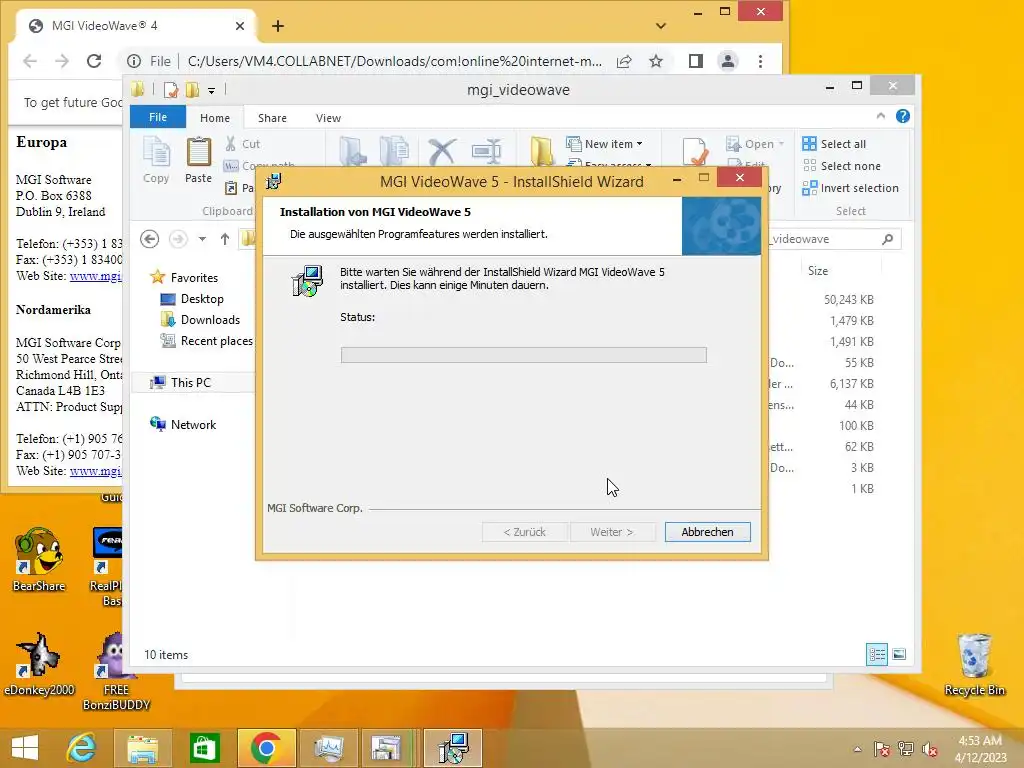Open the Chrome three-dot menu
Screen dimensions: 1024x768
760,61
